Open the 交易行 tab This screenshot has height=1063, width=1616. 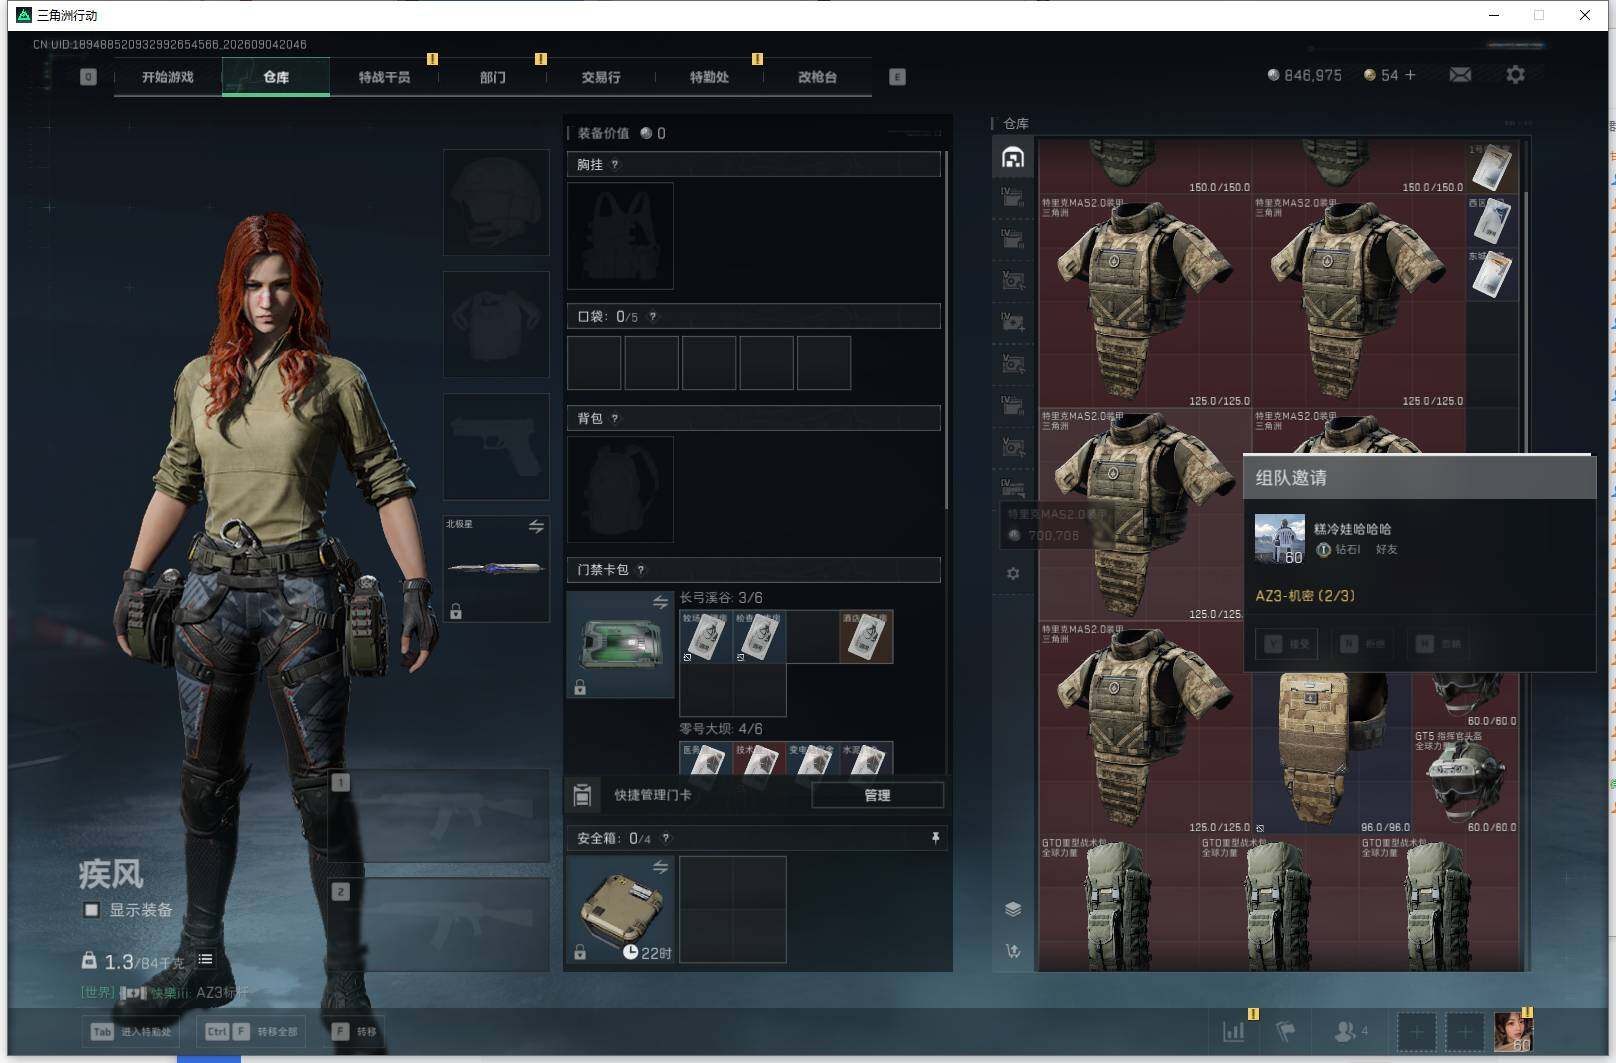pyautogui.click(x=601, y=77)
